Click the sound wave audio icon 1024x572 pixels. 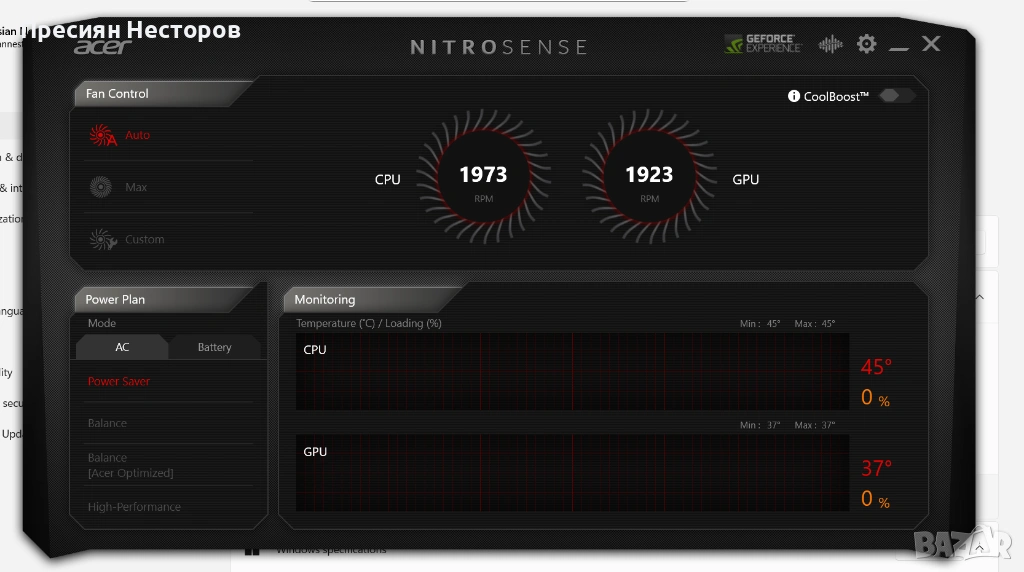click(x=830, y=44)
